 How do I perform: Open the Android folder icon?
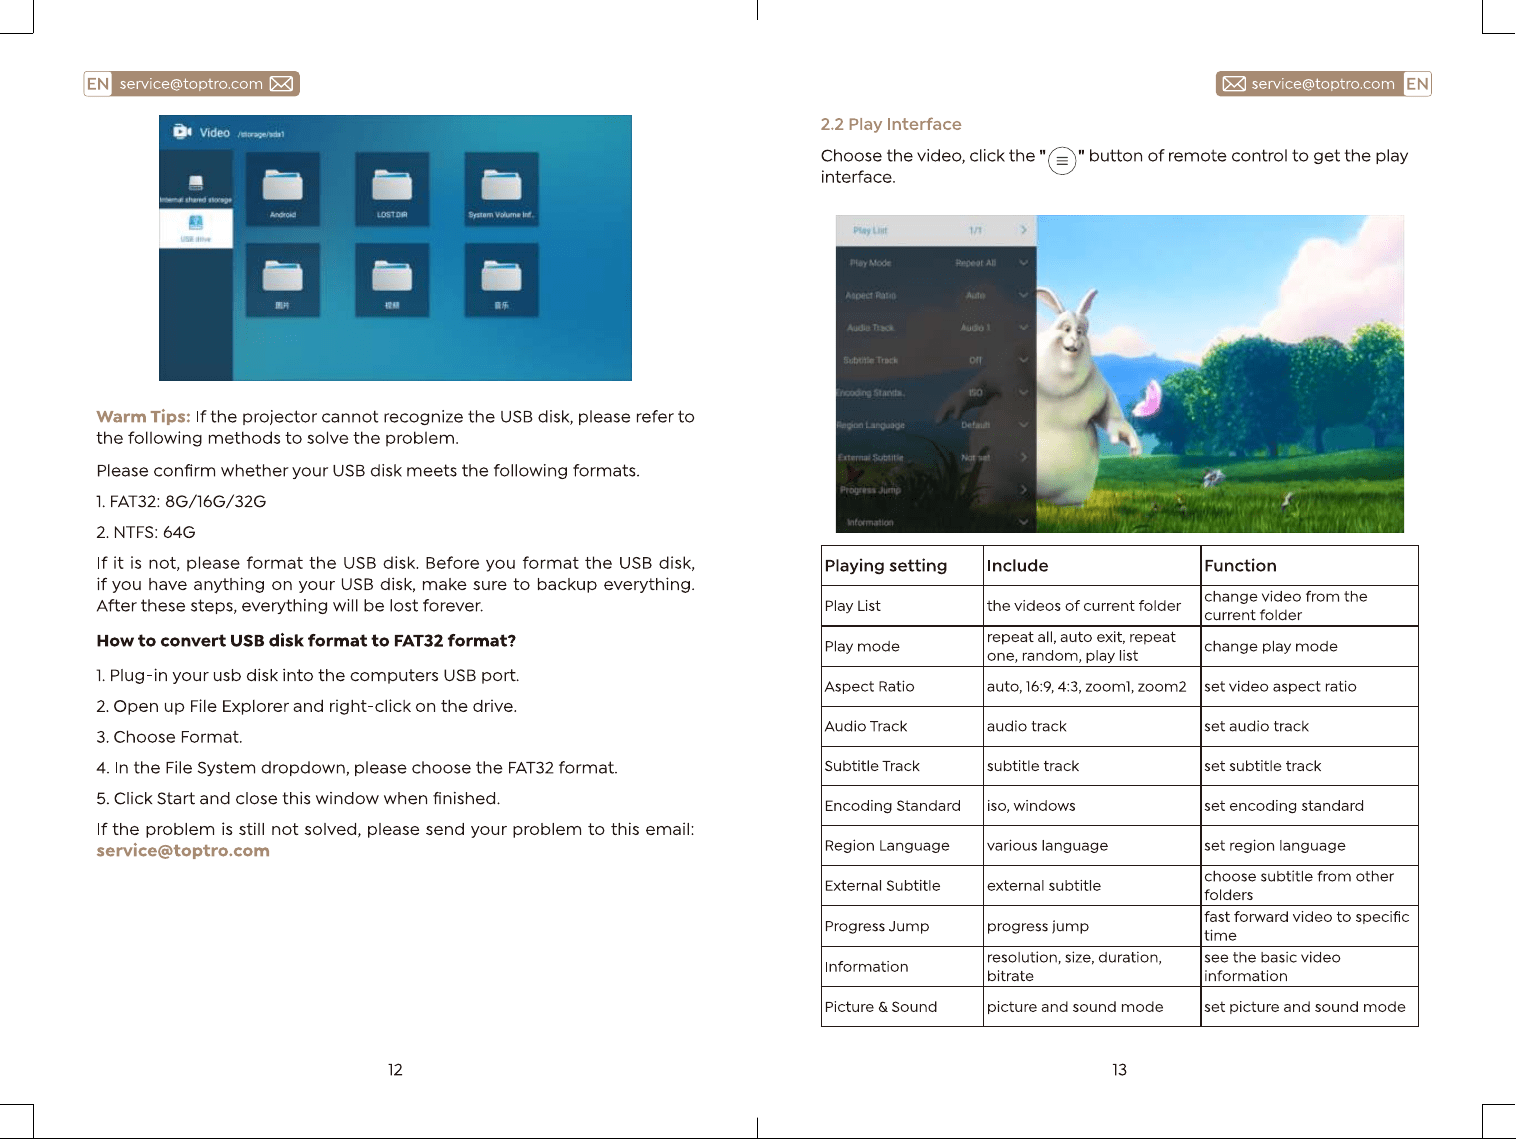point(283,189)
